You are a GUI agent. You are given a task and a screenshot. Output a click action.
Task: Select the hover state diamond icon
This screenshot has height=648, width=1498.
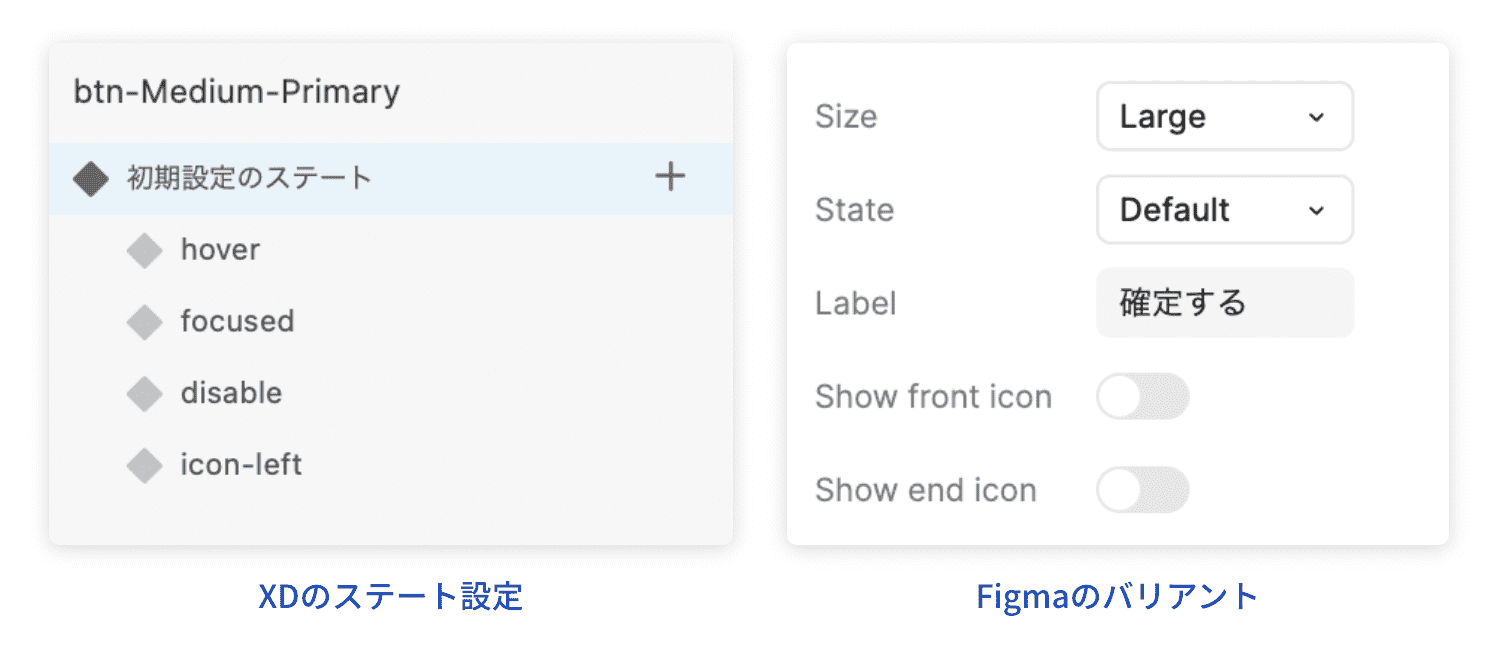[145, 249]
